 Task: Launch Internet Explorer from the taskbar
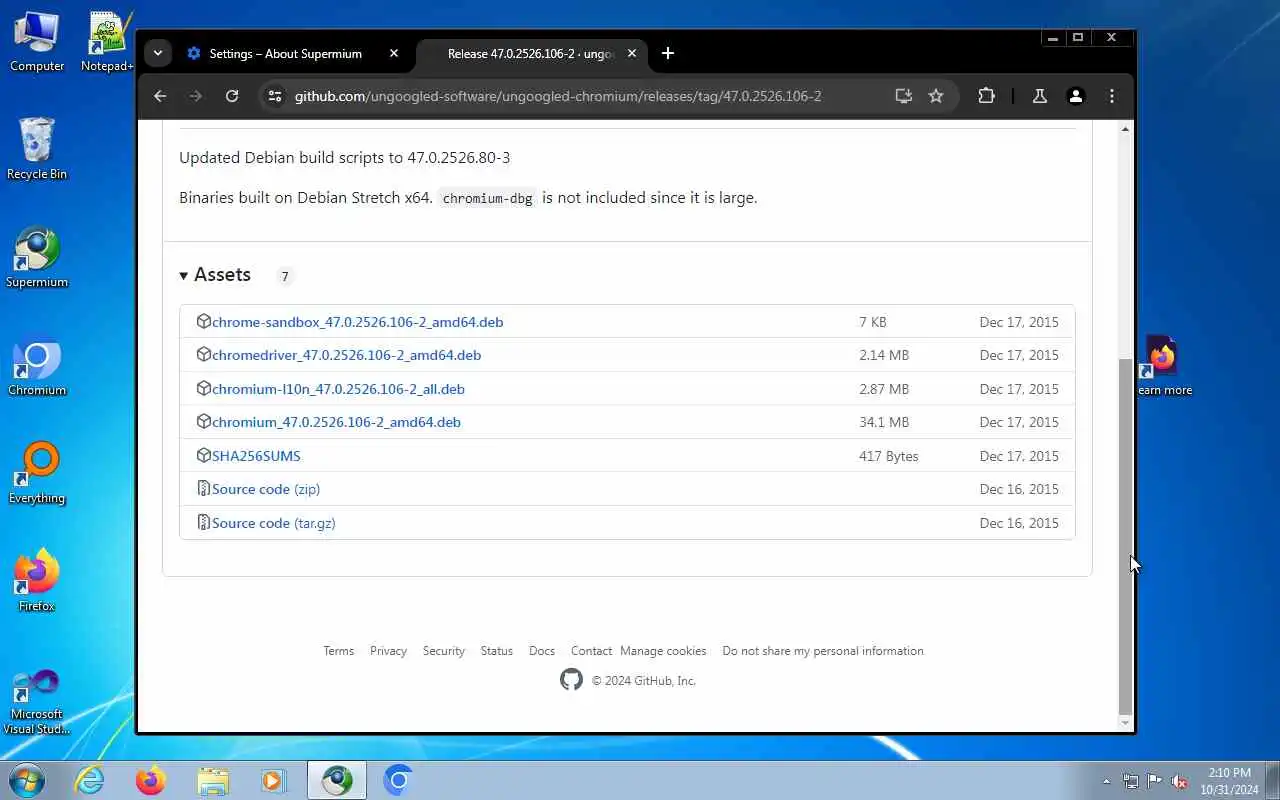pyautogui.click(x=90, y=780)
